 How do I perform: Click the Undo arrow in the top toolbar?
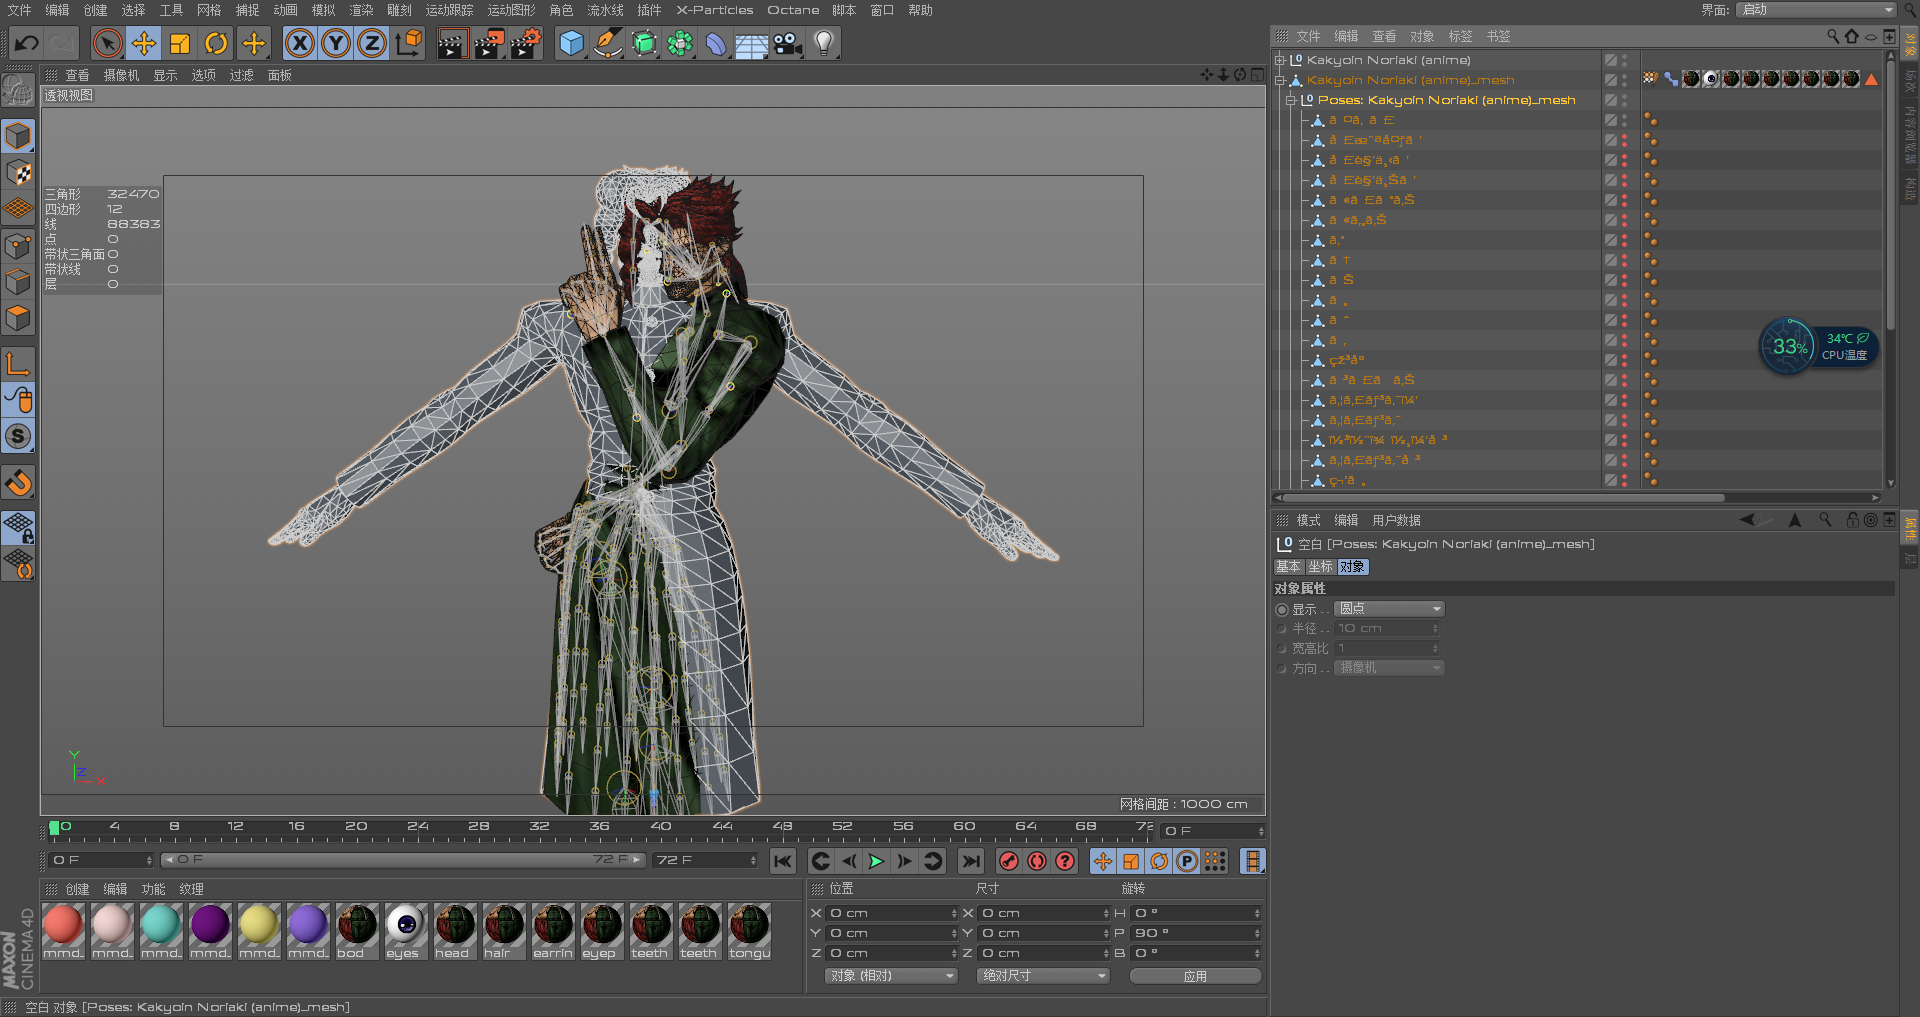pyautogui.click(x=26, y=43)
